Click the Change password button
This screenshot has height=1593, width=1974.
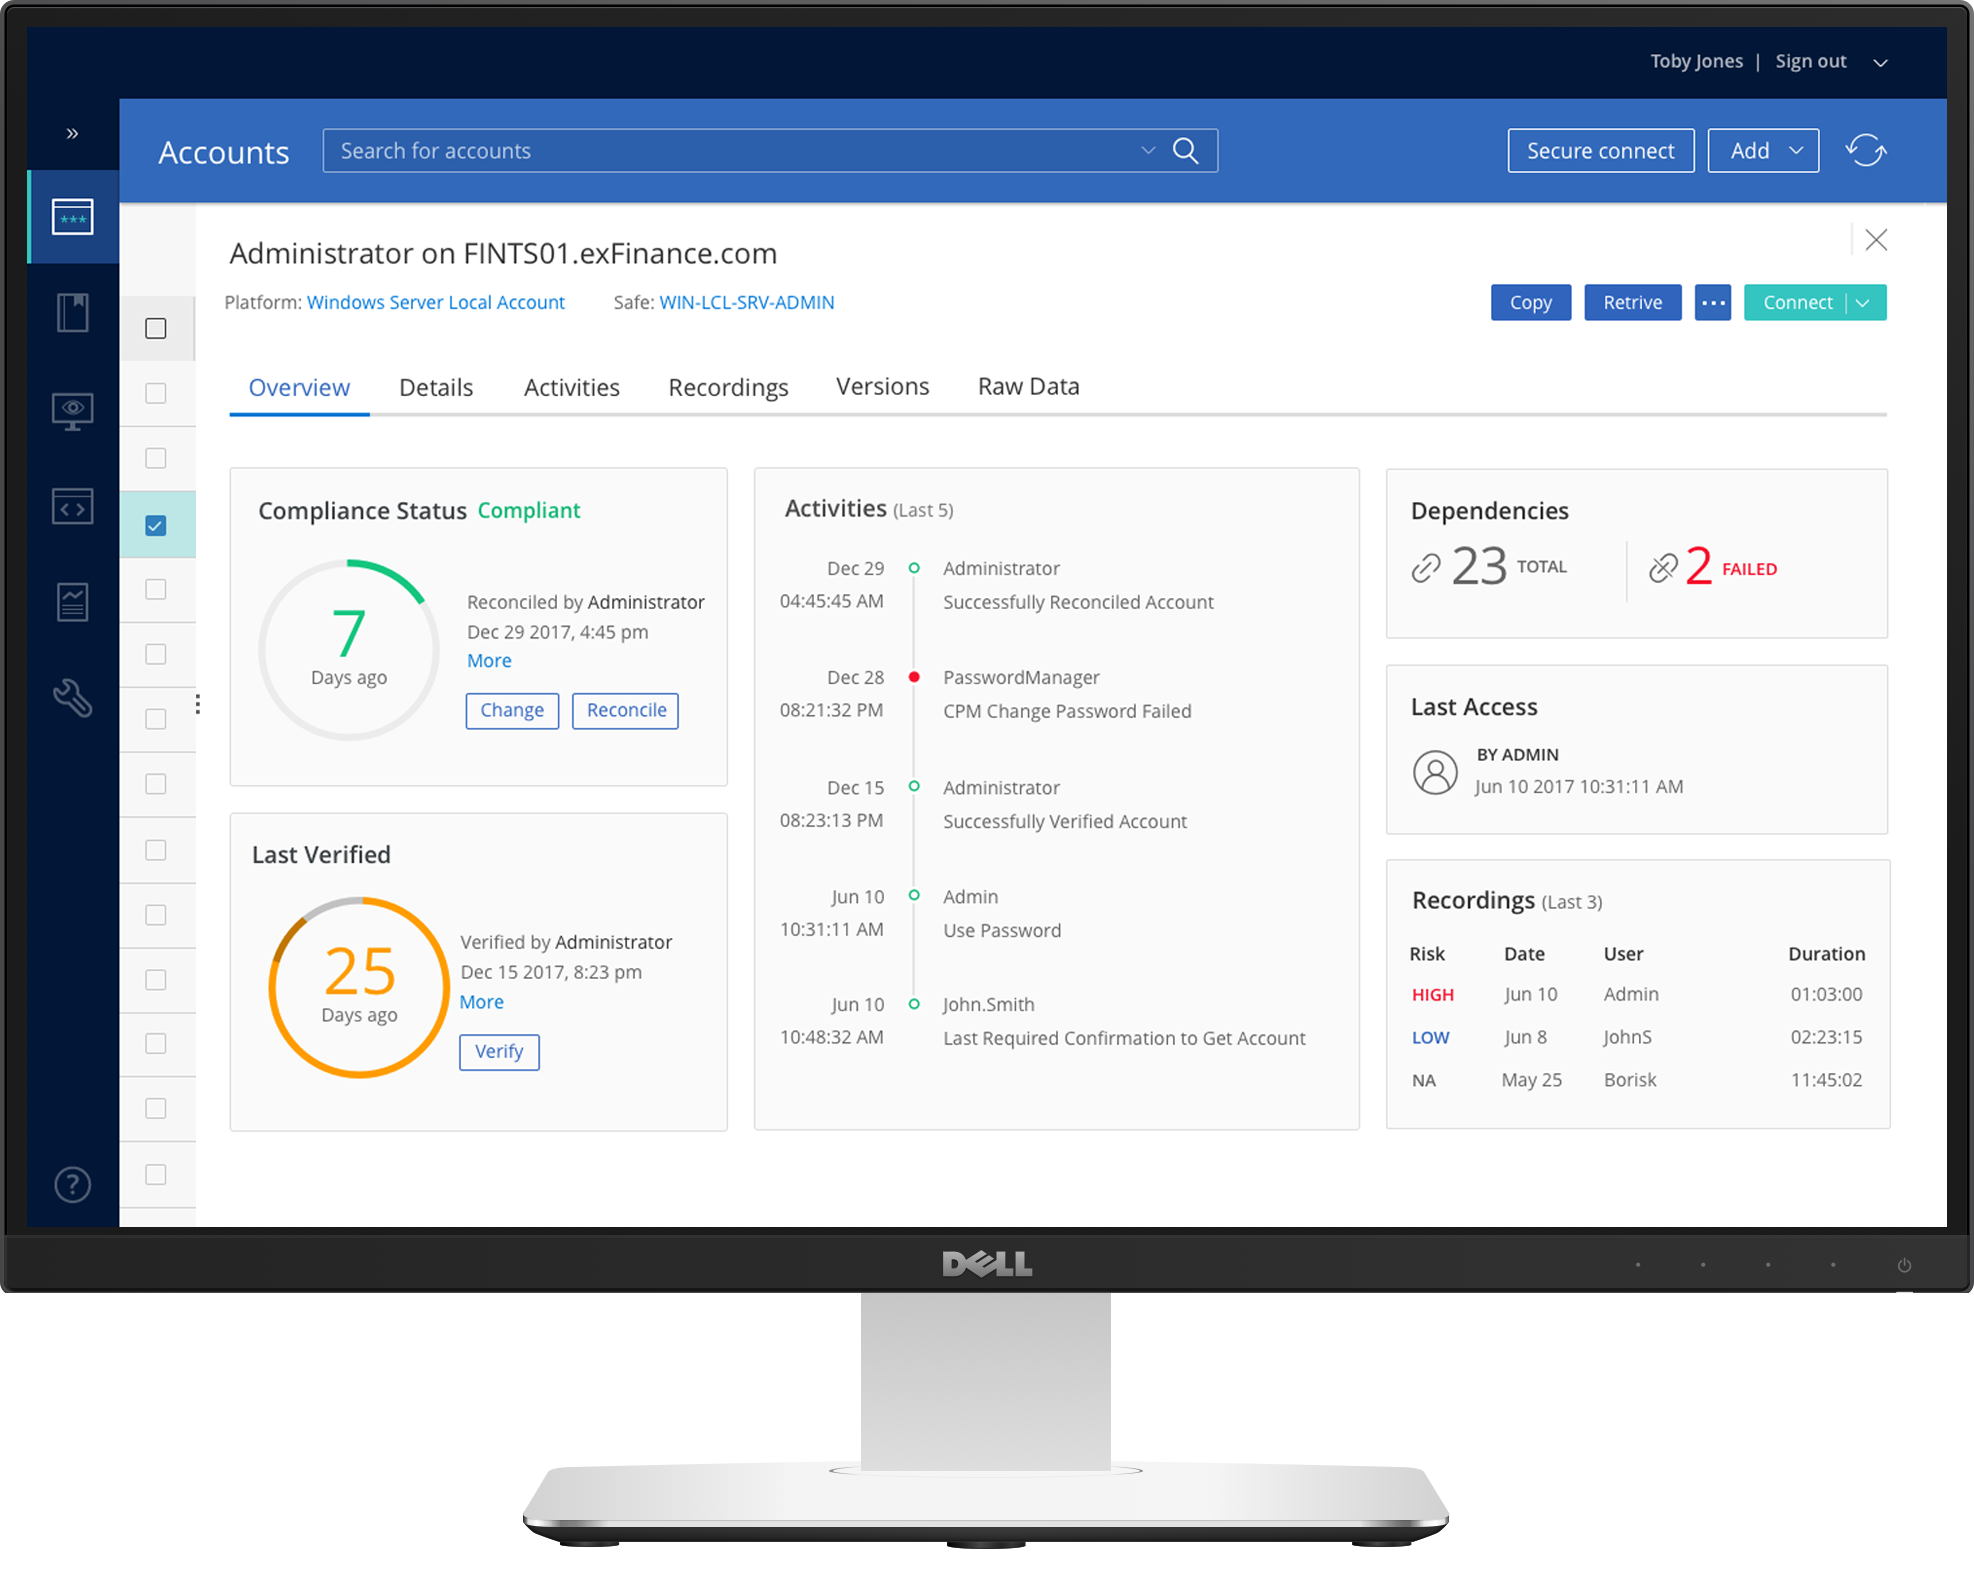[512, 710]
